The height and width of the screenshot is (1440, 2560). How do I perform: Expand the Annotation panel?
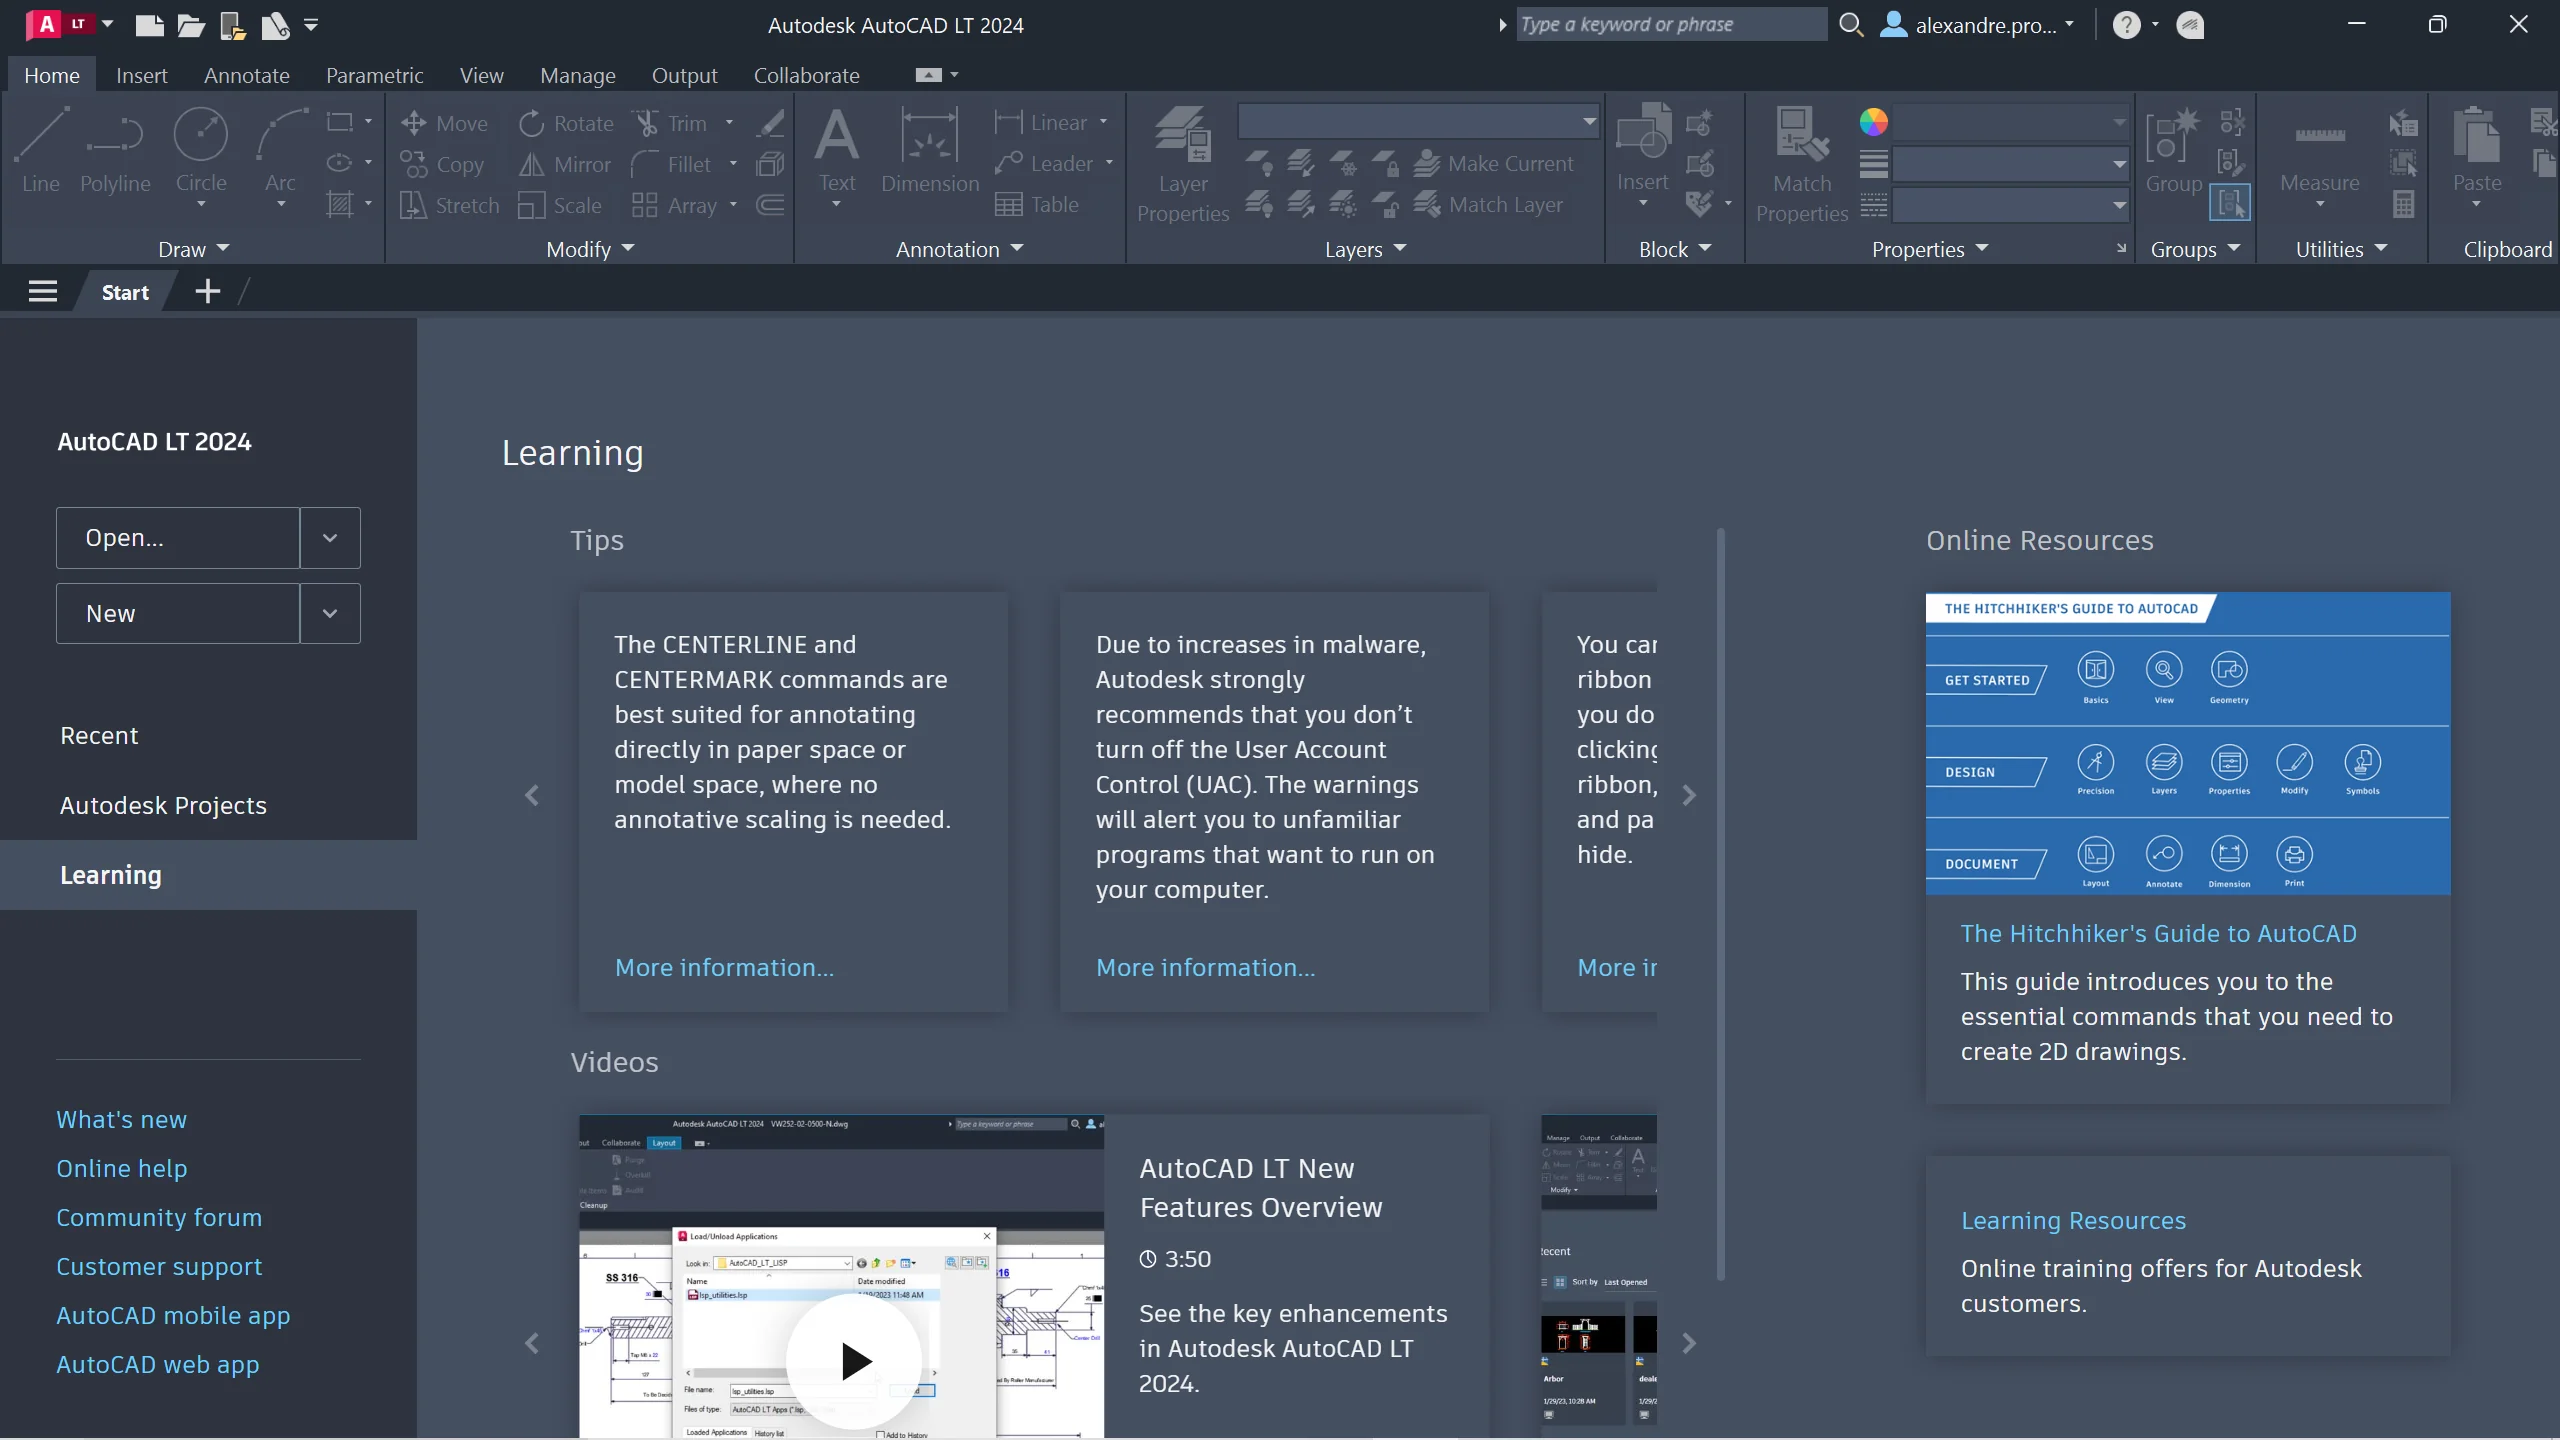click(x=960, y=249)
